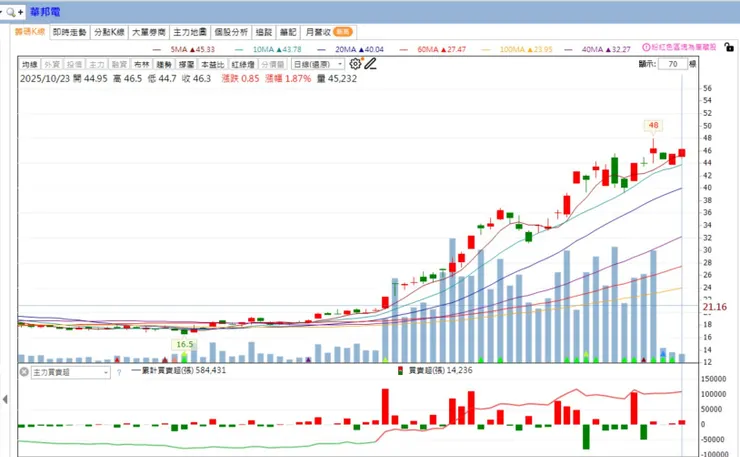Switch to the 即時走勢 tab

[x=69, y=32]
